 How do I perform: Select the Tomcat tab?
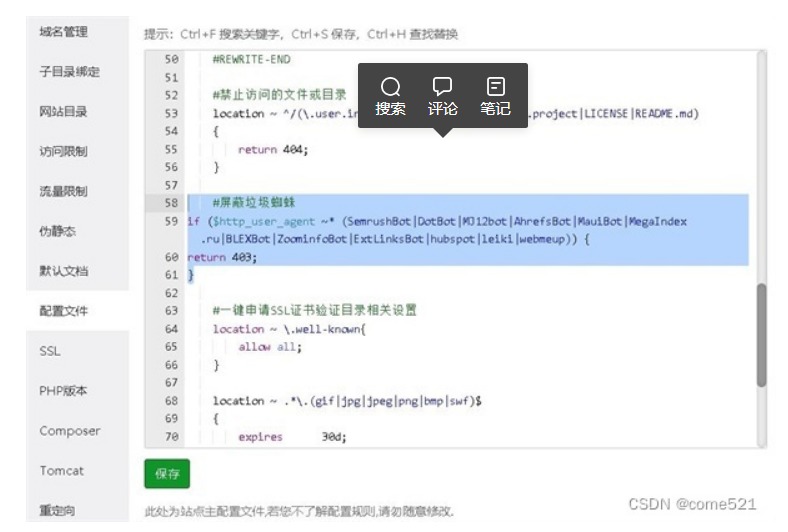[62, 470]
